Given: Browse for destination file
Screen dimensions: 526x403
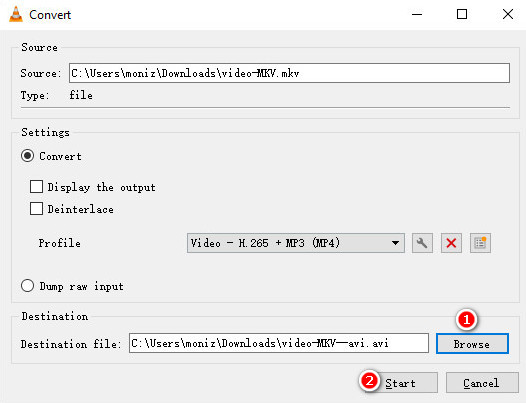Looking at the screenshot, I should [x=472, y=344].
